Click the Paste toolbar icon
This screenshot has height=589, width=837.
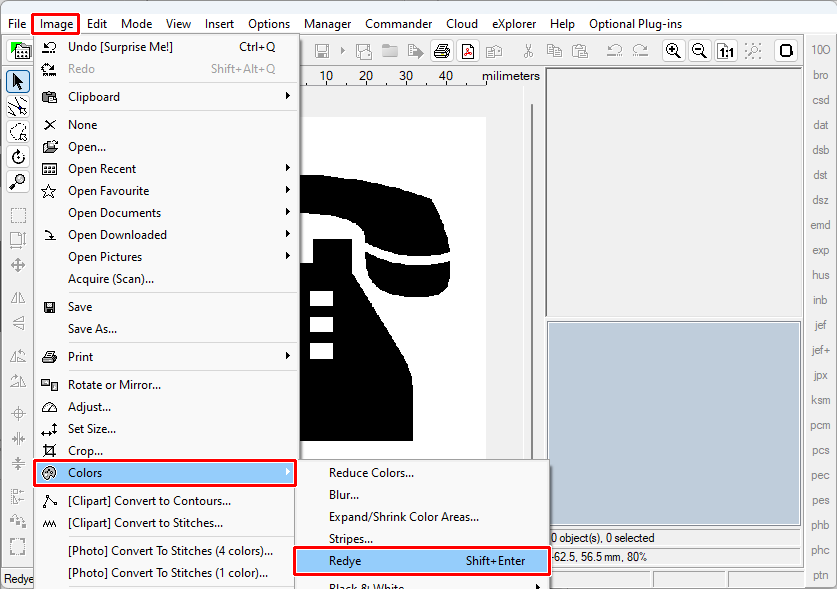[580, 51]
